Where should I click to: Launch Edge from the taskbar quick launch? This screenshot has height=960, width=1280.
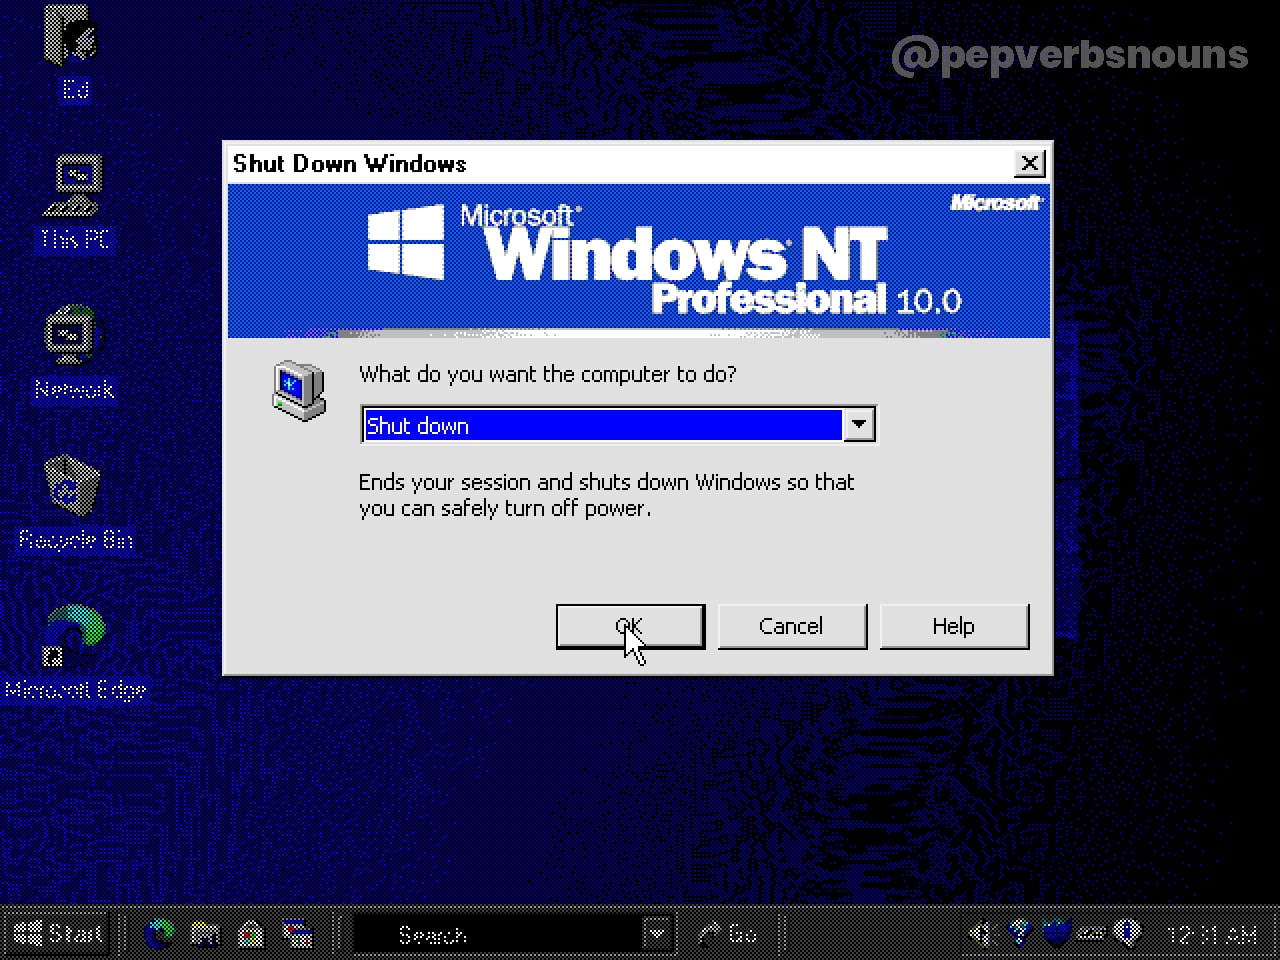pyautogui.click(x=159, y=934)
